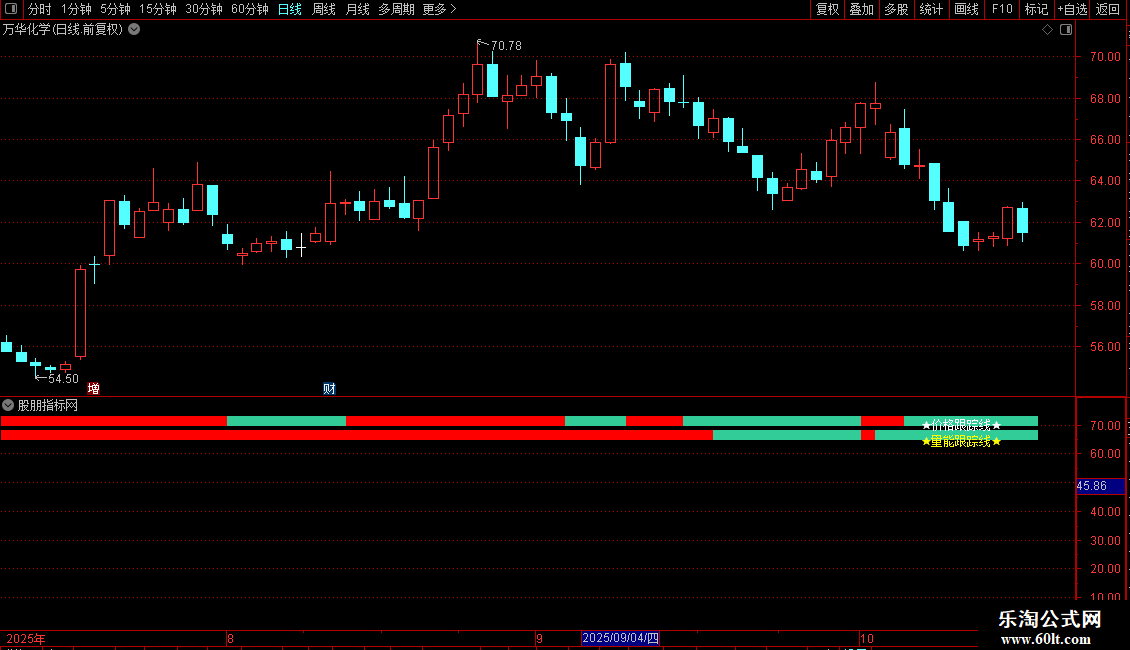Click the 45.86 indicator value box
This screenshot has width=1130, height=650.
(x=1100, y=486)
